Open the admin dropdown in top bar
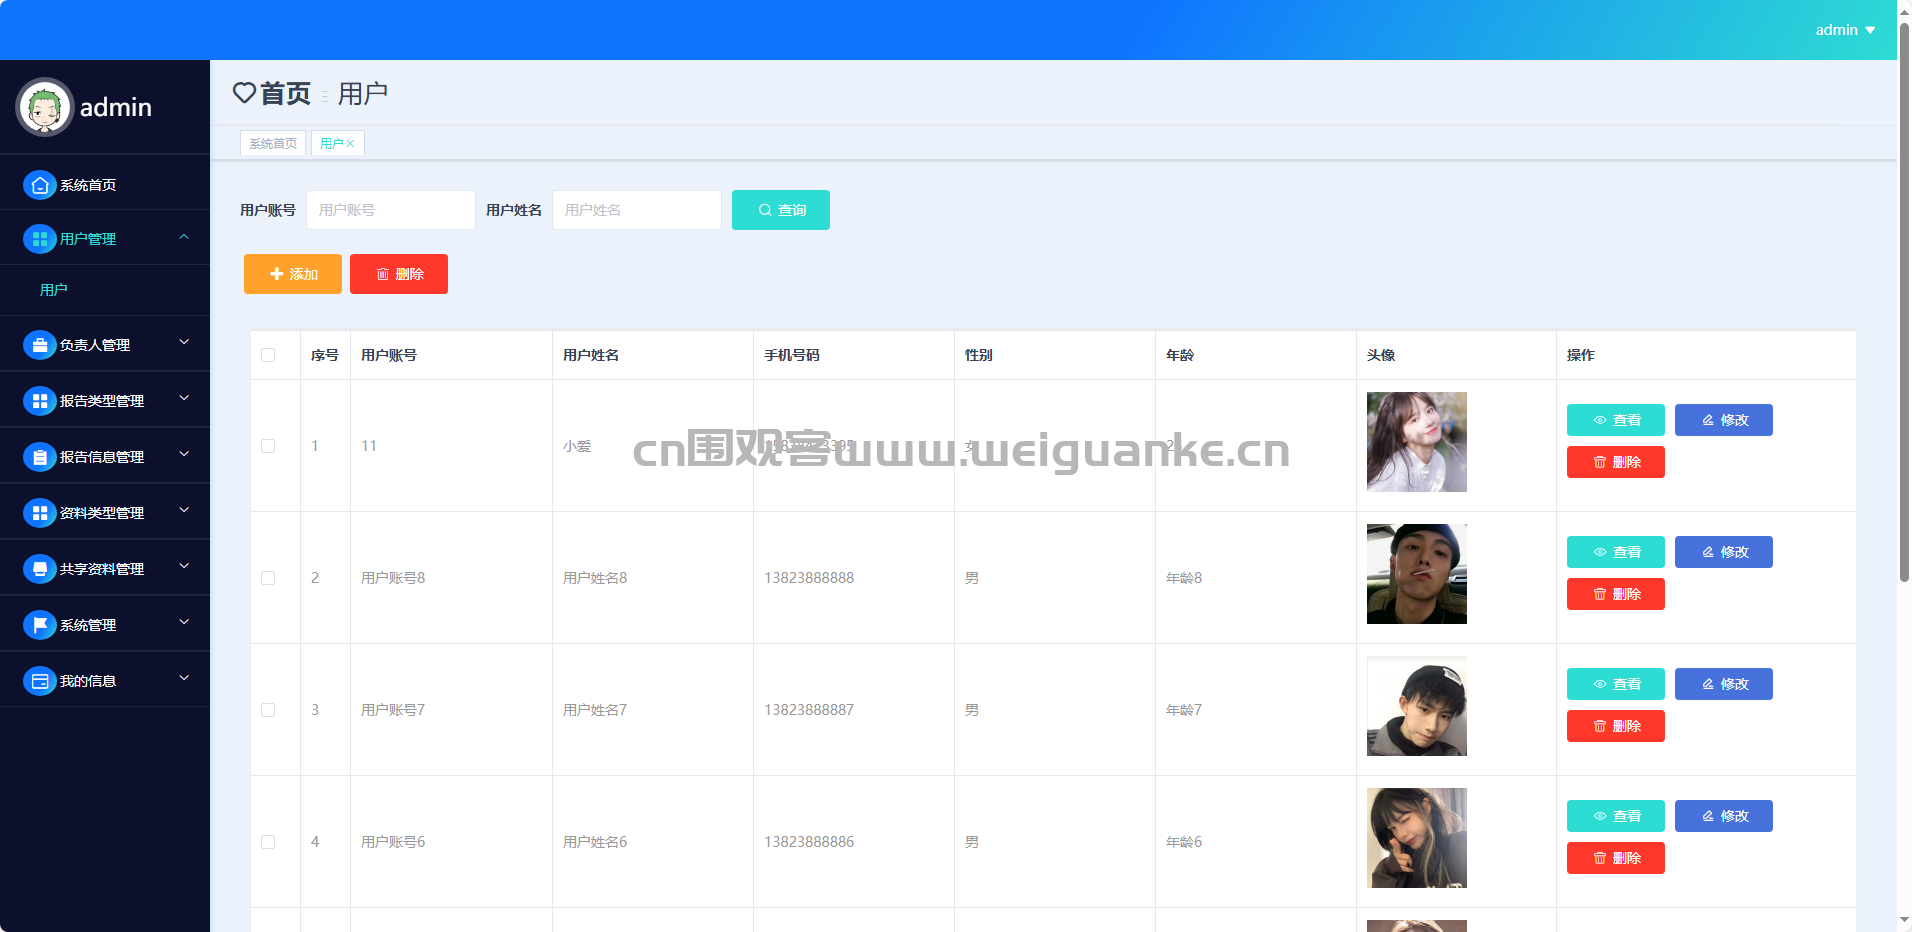This screenshot has height=932, width=1912. coord(1845,30)
